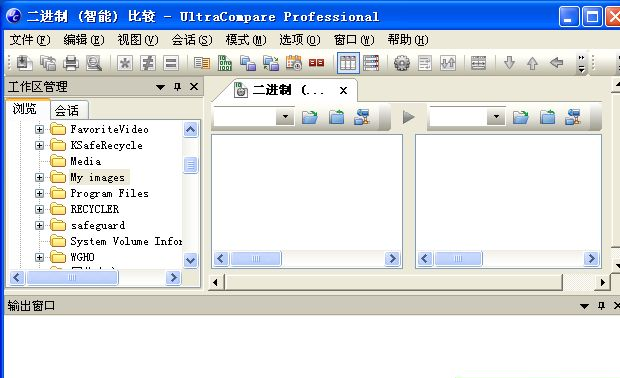
Task: Select binary compare mode icon
Action: (225, 63)
